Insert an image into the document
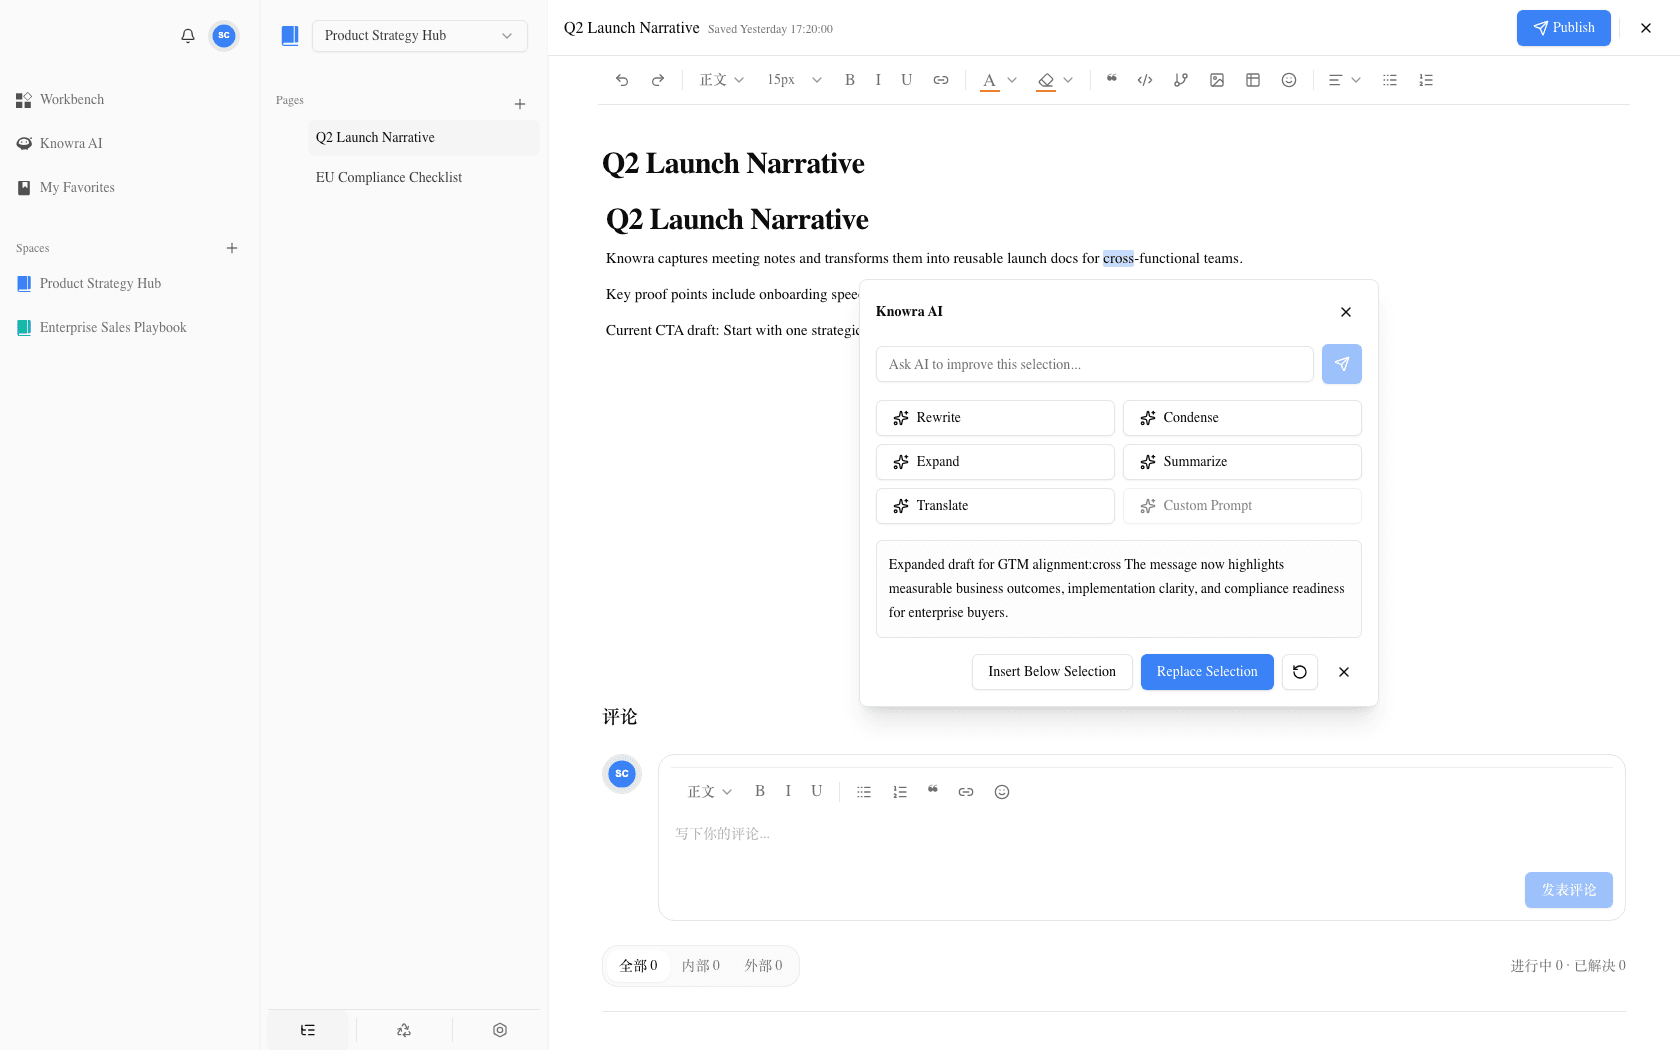The height and width of the screenshot is (1050, 1680). [x=1217, y=80]
